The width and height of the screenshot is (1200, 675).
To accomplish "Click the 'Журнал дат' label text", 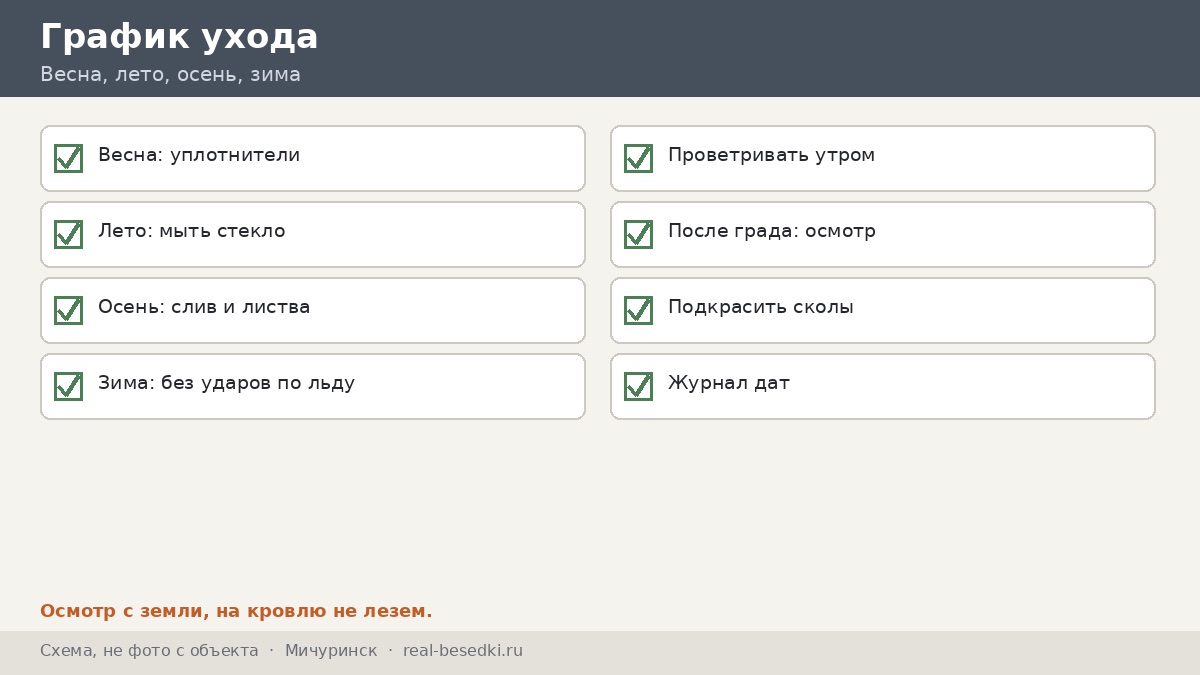I will click(x=729, y=383).
